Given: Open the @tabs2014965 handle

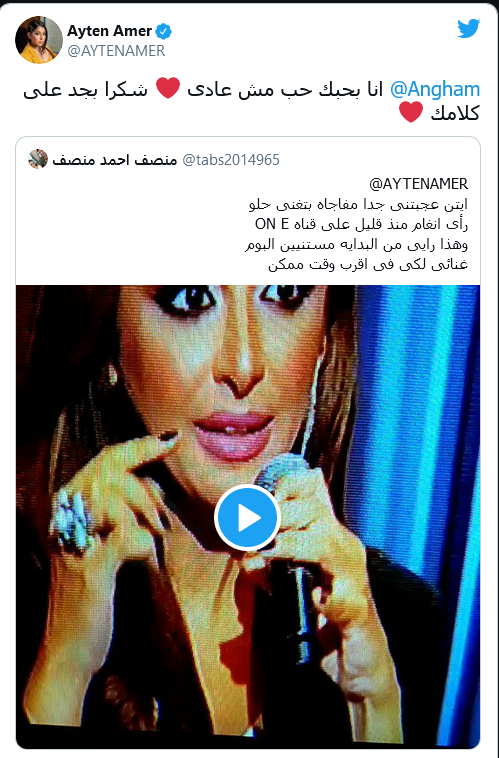Looking at the screenshot, I should [x=231, y=160].
